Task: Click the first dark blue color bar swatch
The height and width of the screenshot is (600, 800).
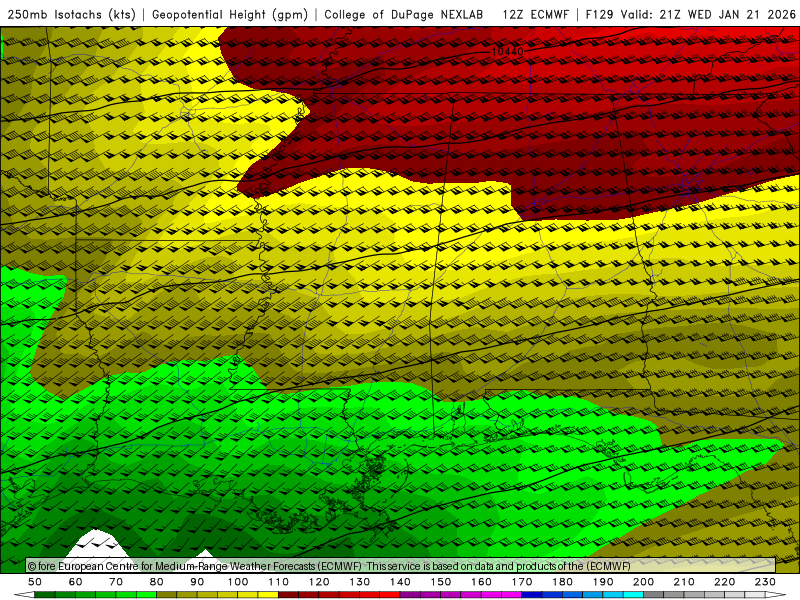Action: (x=532, y=595)
